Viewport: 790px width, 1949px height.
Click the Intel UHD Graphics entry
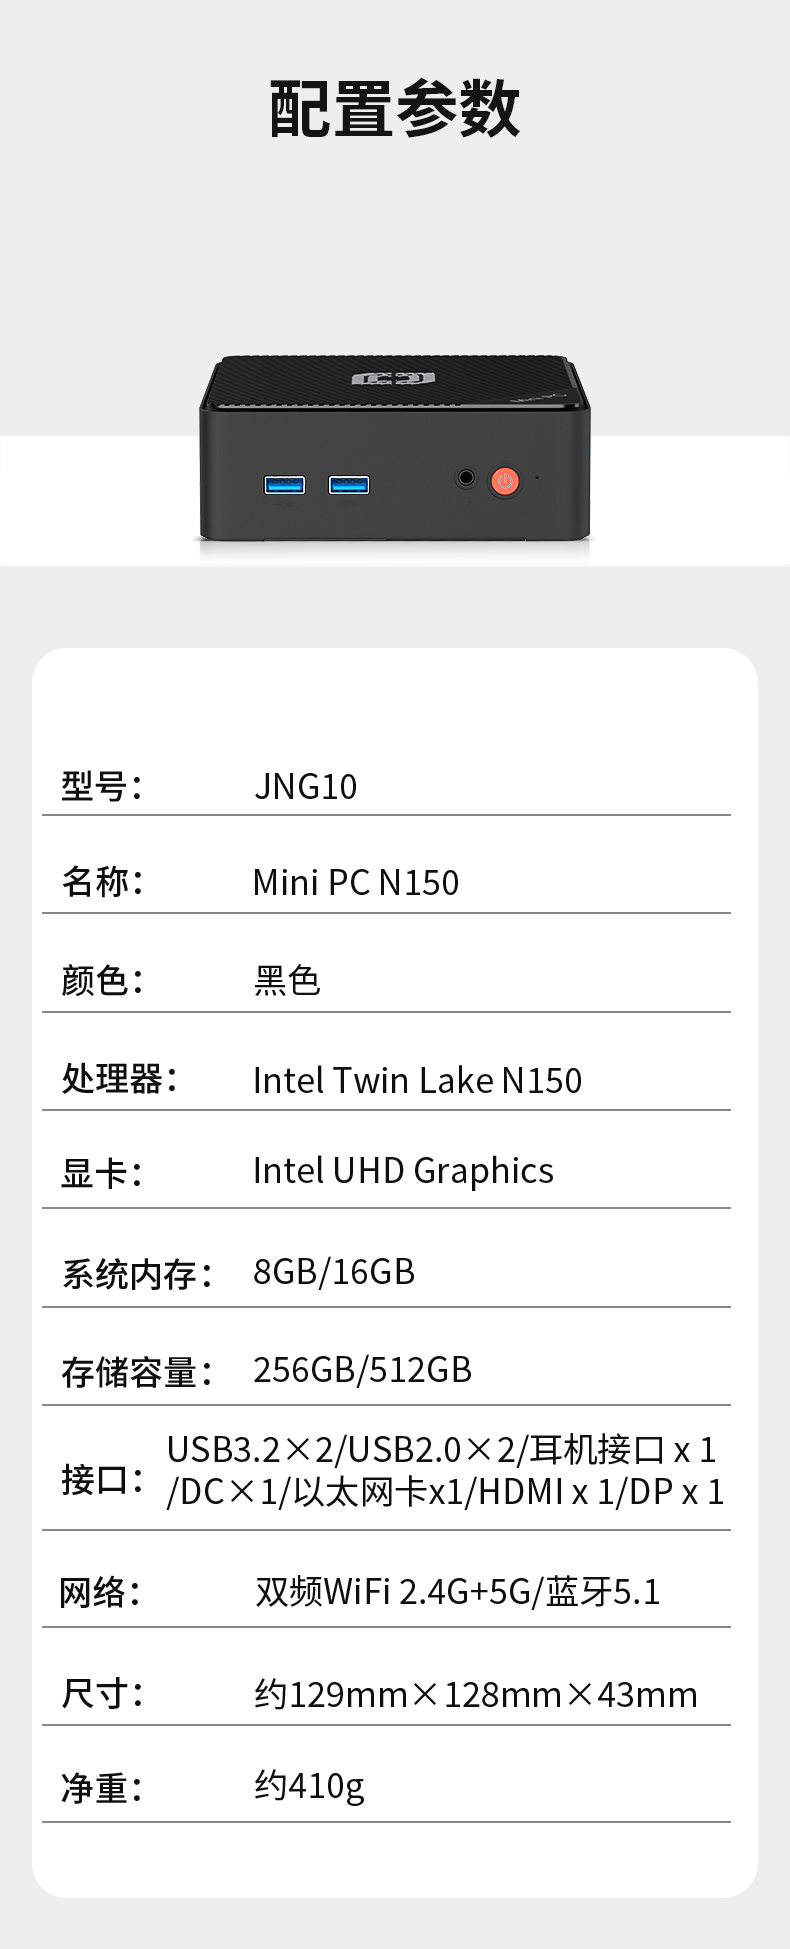(x=403, y=1171)
